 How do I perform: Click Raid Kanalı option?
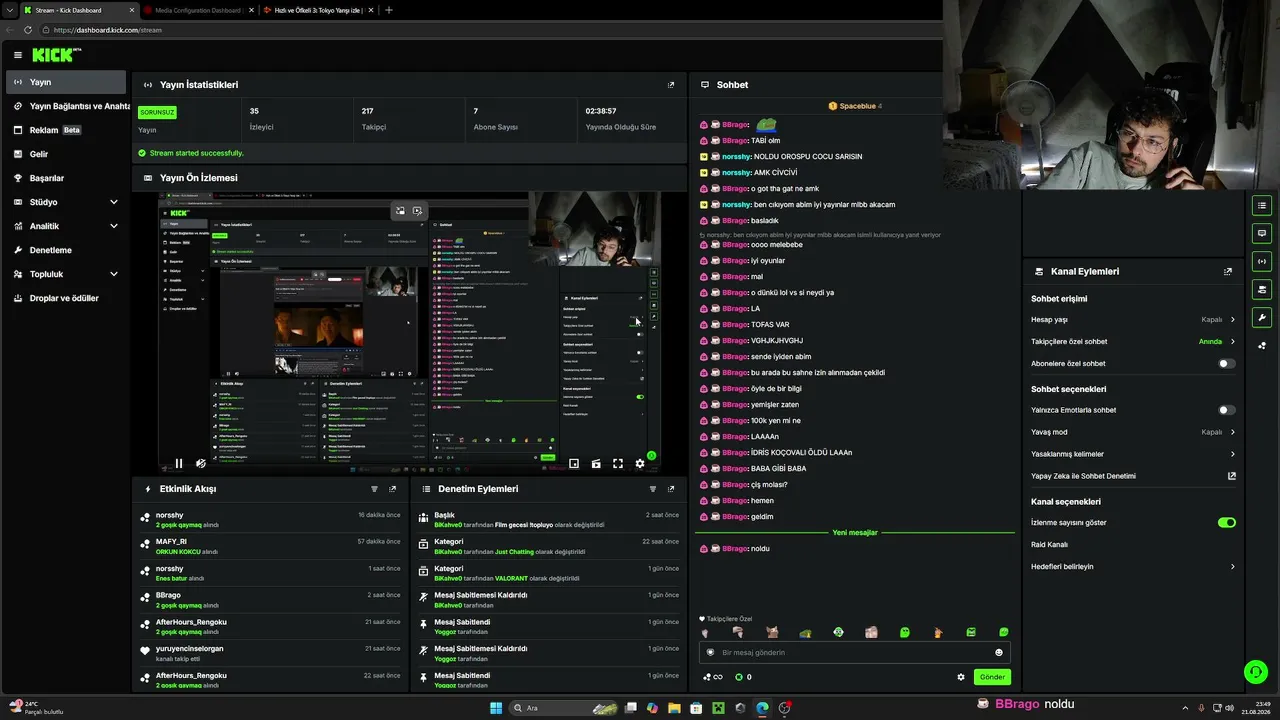[1050, 544]
